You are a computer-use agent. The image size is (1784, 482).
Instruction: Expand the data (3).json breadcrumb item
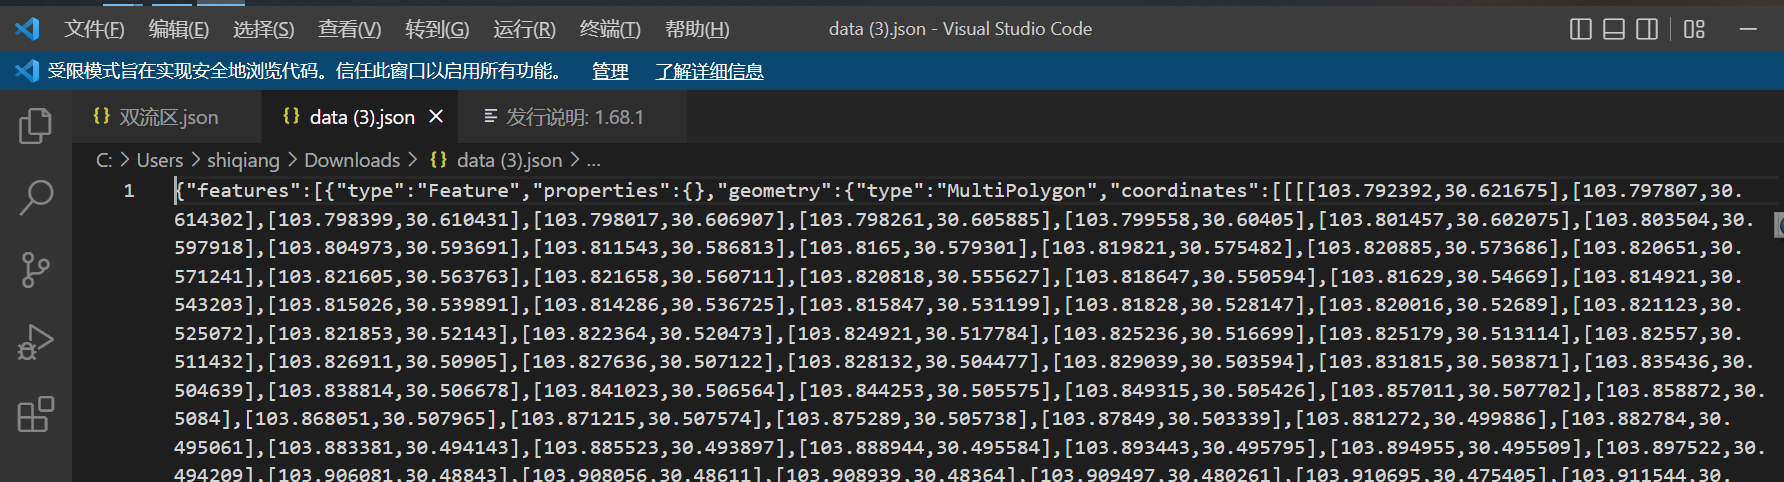(509, 160)
